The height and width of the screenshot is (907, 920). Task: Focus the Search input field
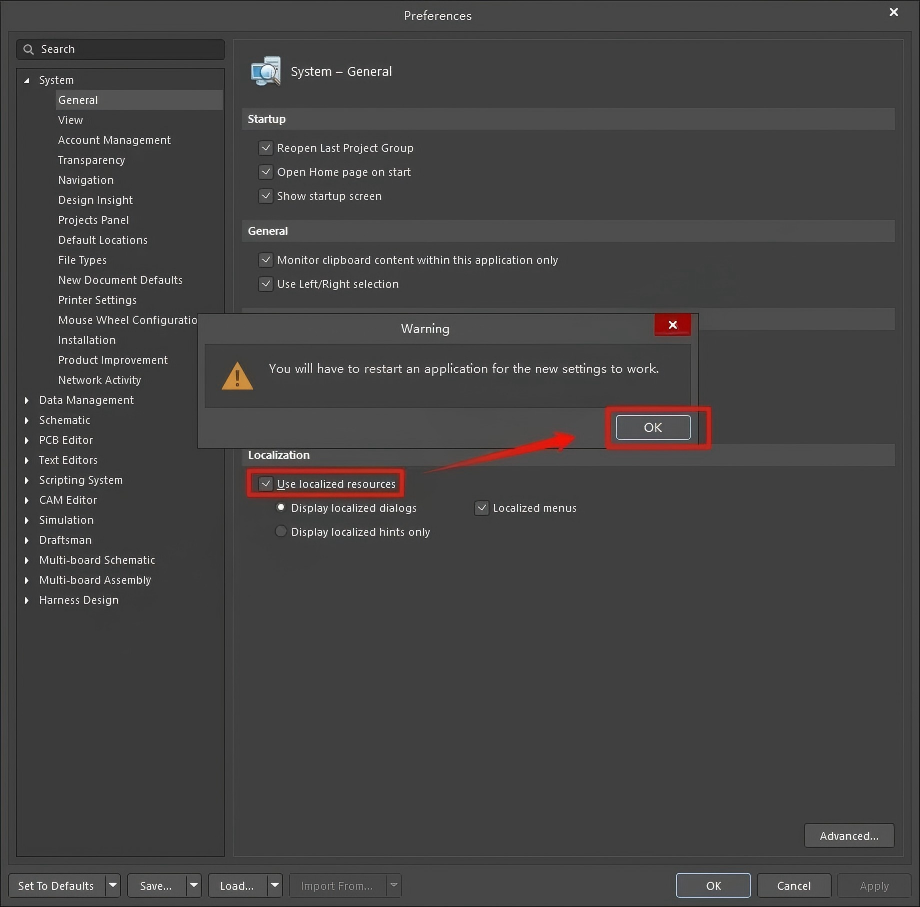tap(120, 49)
